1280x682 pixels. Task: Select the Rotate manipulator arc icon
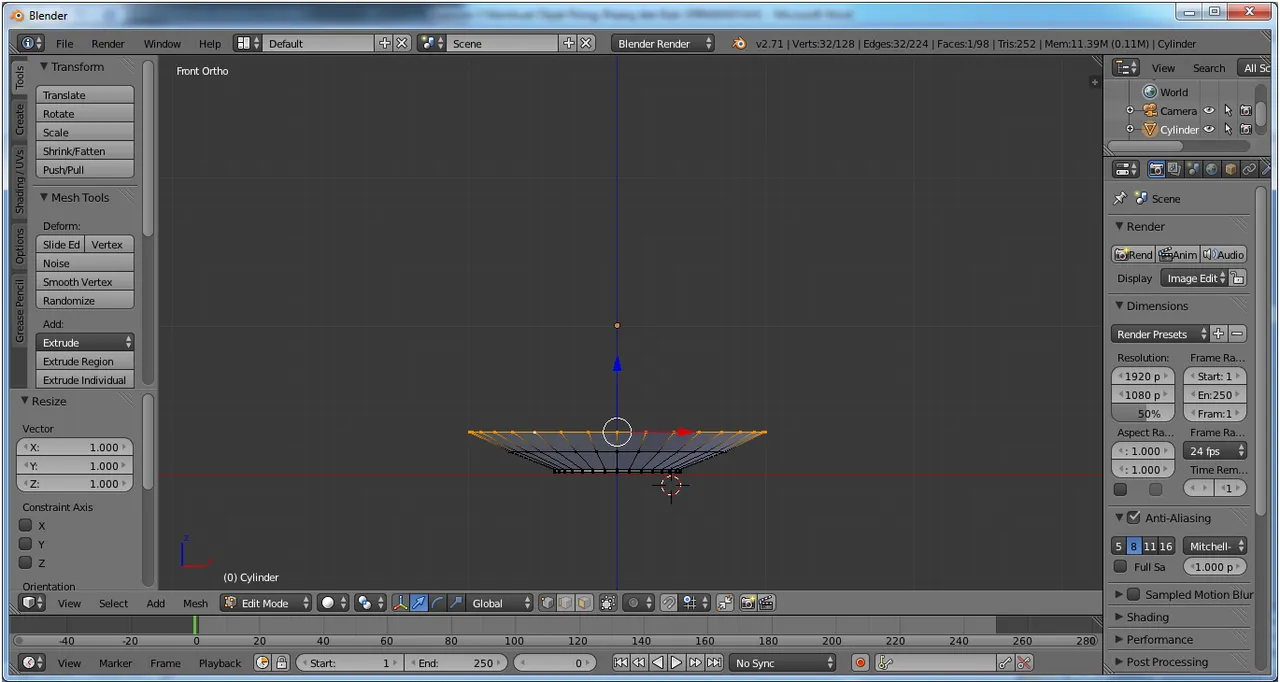tap(437, 603)
